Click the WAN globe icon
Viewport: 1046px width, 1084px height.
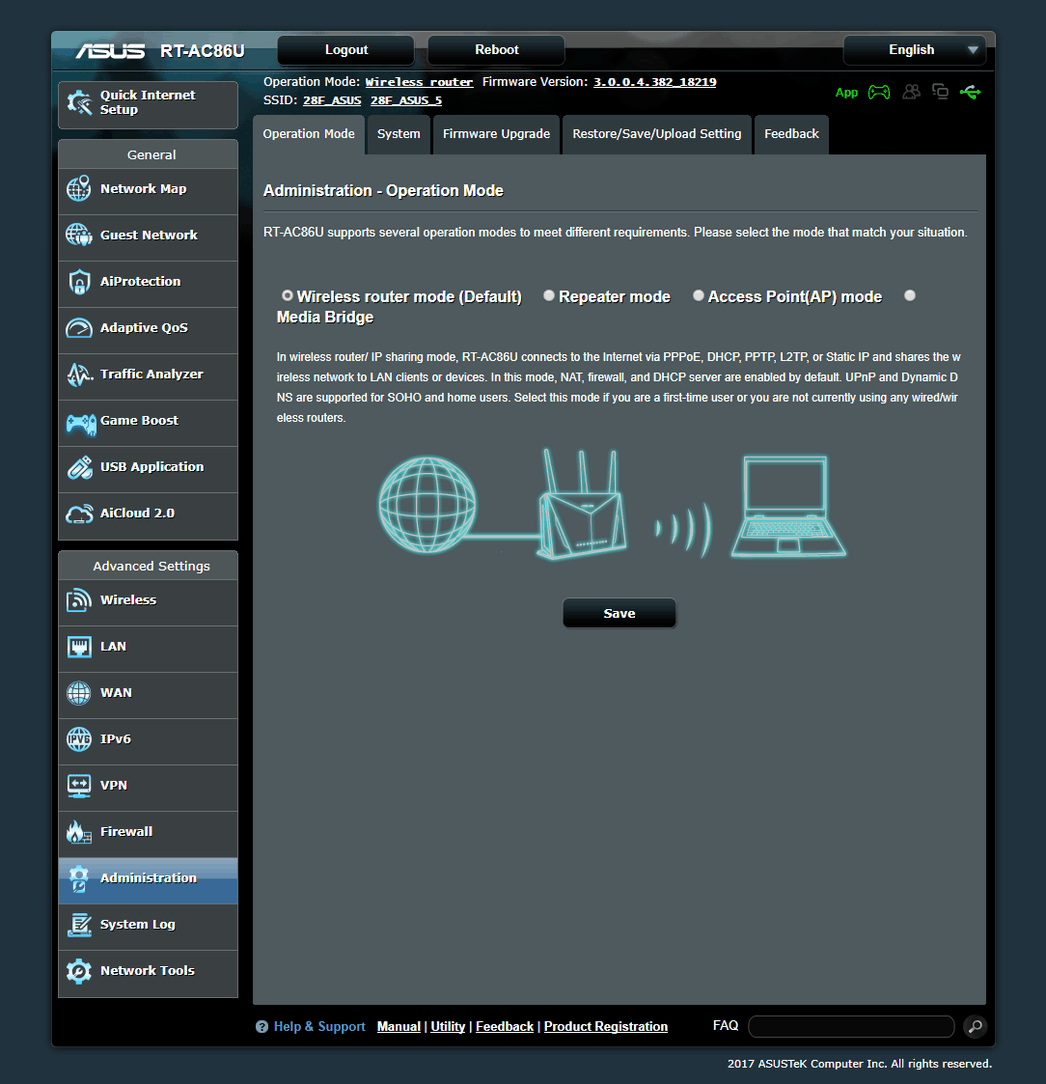click(79, 693)
